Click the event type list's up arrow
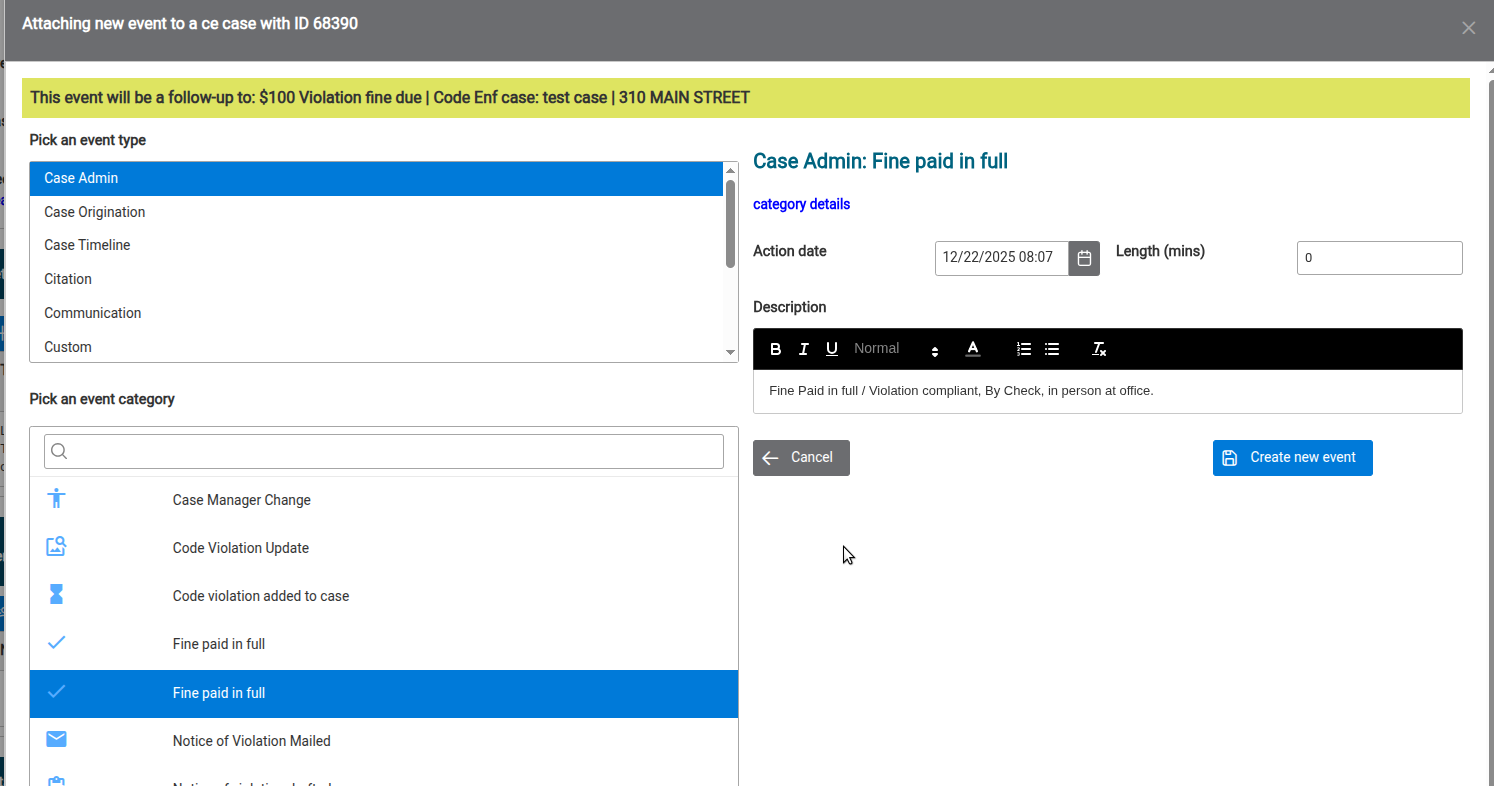 click(731, 171)
